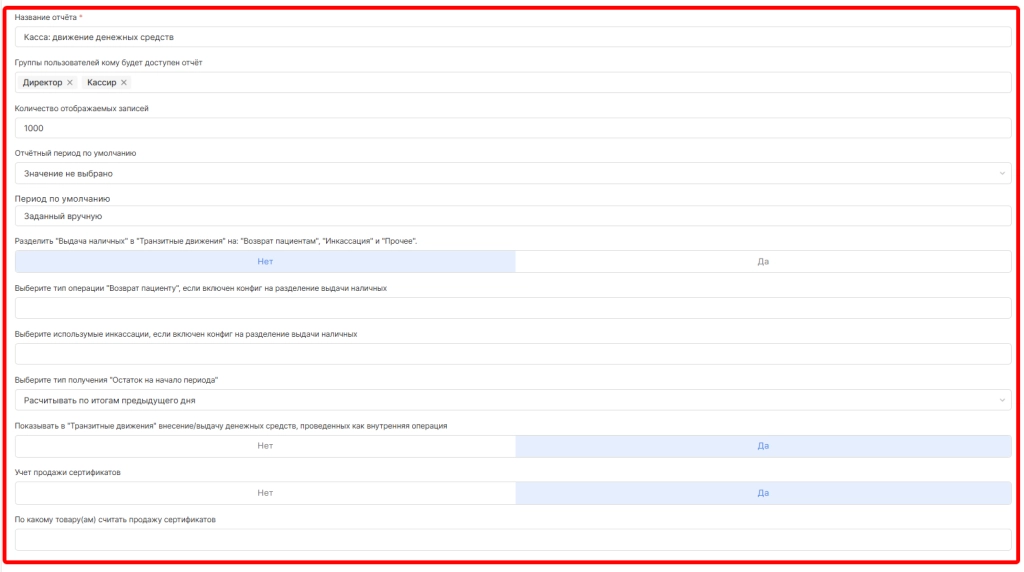Open the Возврат пациенту operation type selector
The height and width of the screenshot is (572, 1024).
coord(512,308)
